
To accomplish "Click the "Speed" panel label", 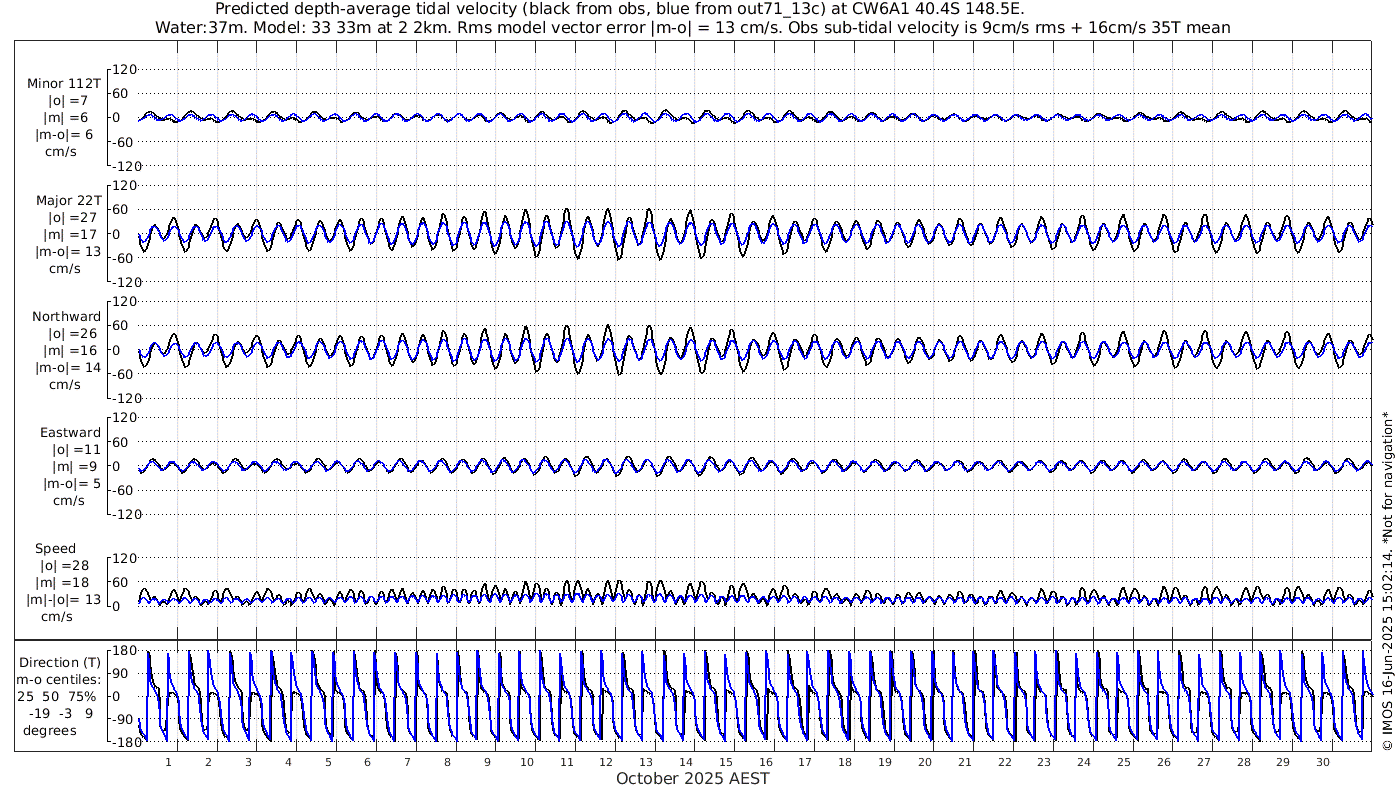I will coord(55,548).
